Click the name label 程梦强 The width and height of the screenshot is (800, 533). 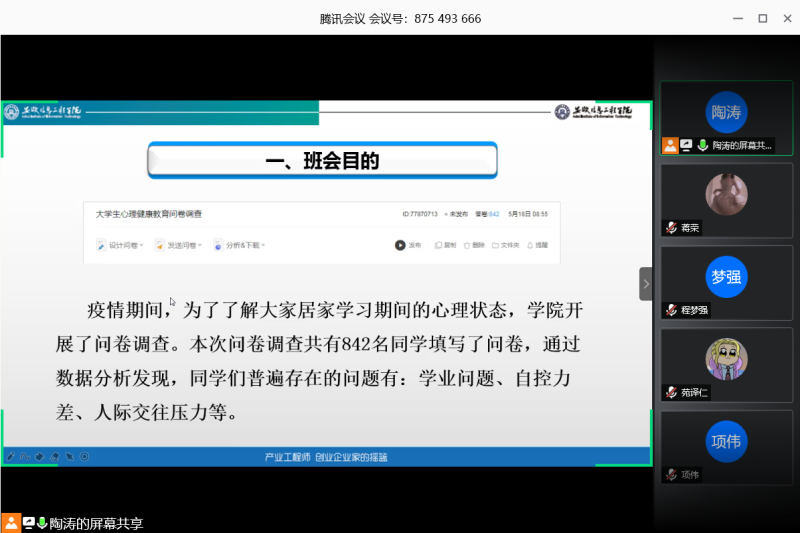pyautogui.click(x=694, y=310)
